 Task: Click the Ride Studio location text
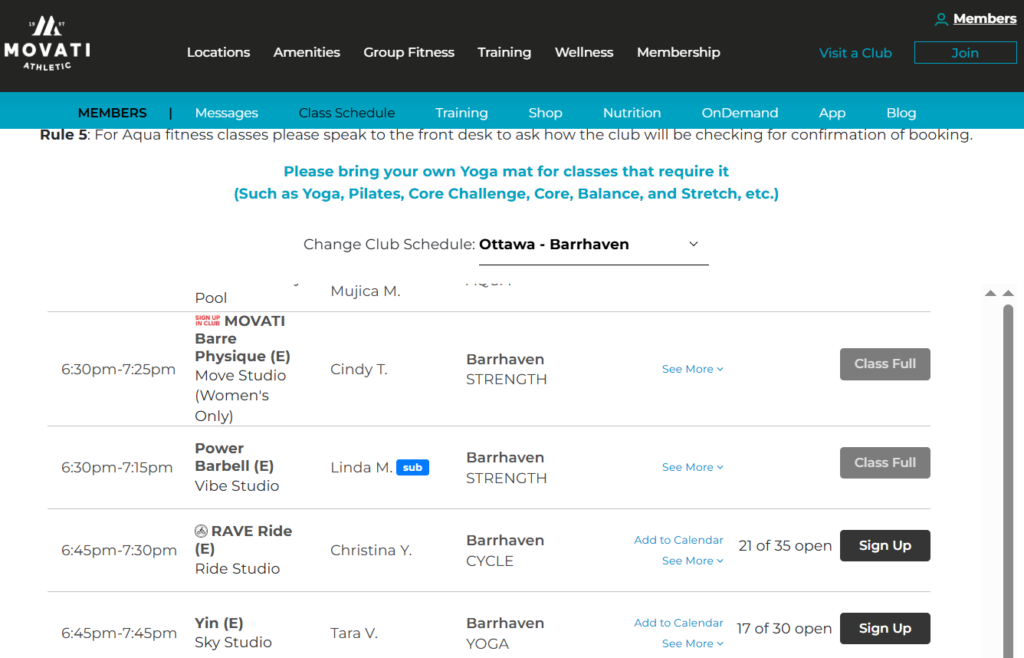point(237,569)
